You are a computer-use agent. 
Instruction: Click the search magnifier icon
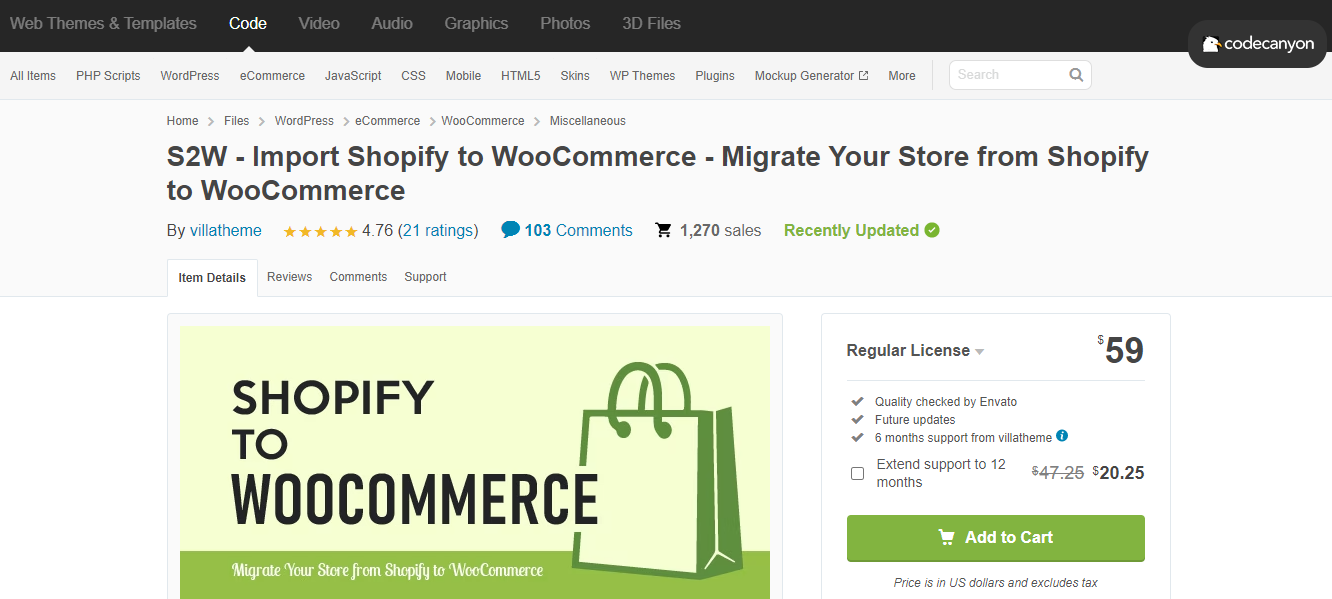[1076, 75]
